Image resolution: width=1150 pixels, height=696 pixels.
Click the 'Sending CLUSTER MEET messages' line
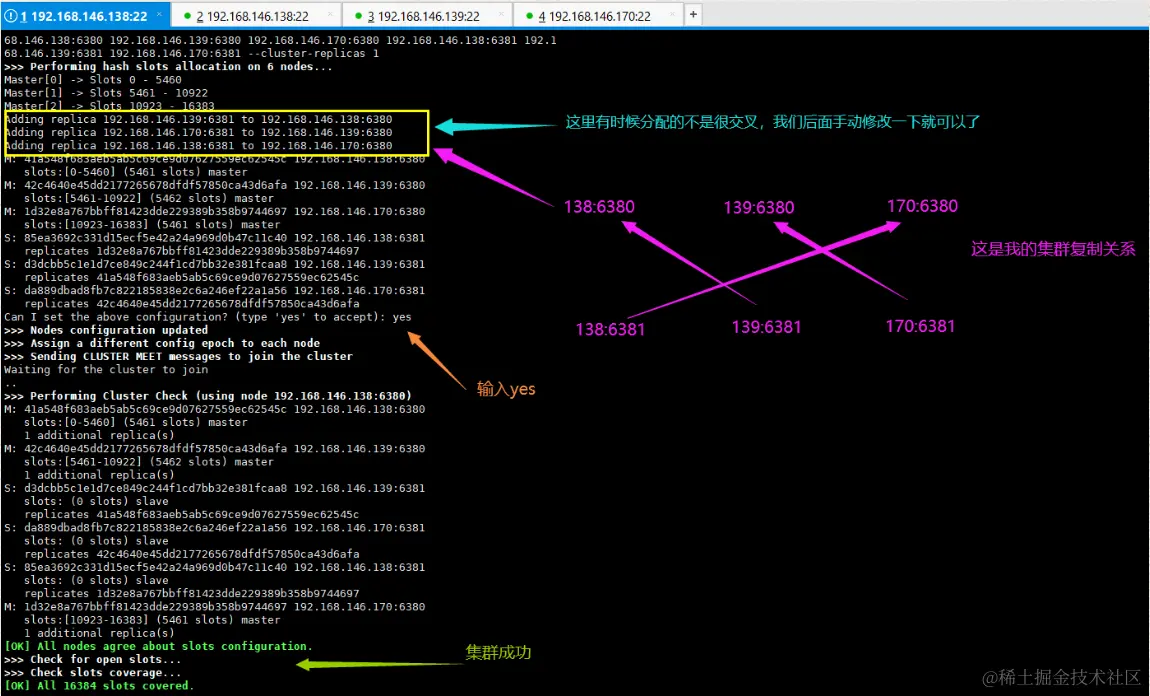pyautogui.click(x=178, y=357)
